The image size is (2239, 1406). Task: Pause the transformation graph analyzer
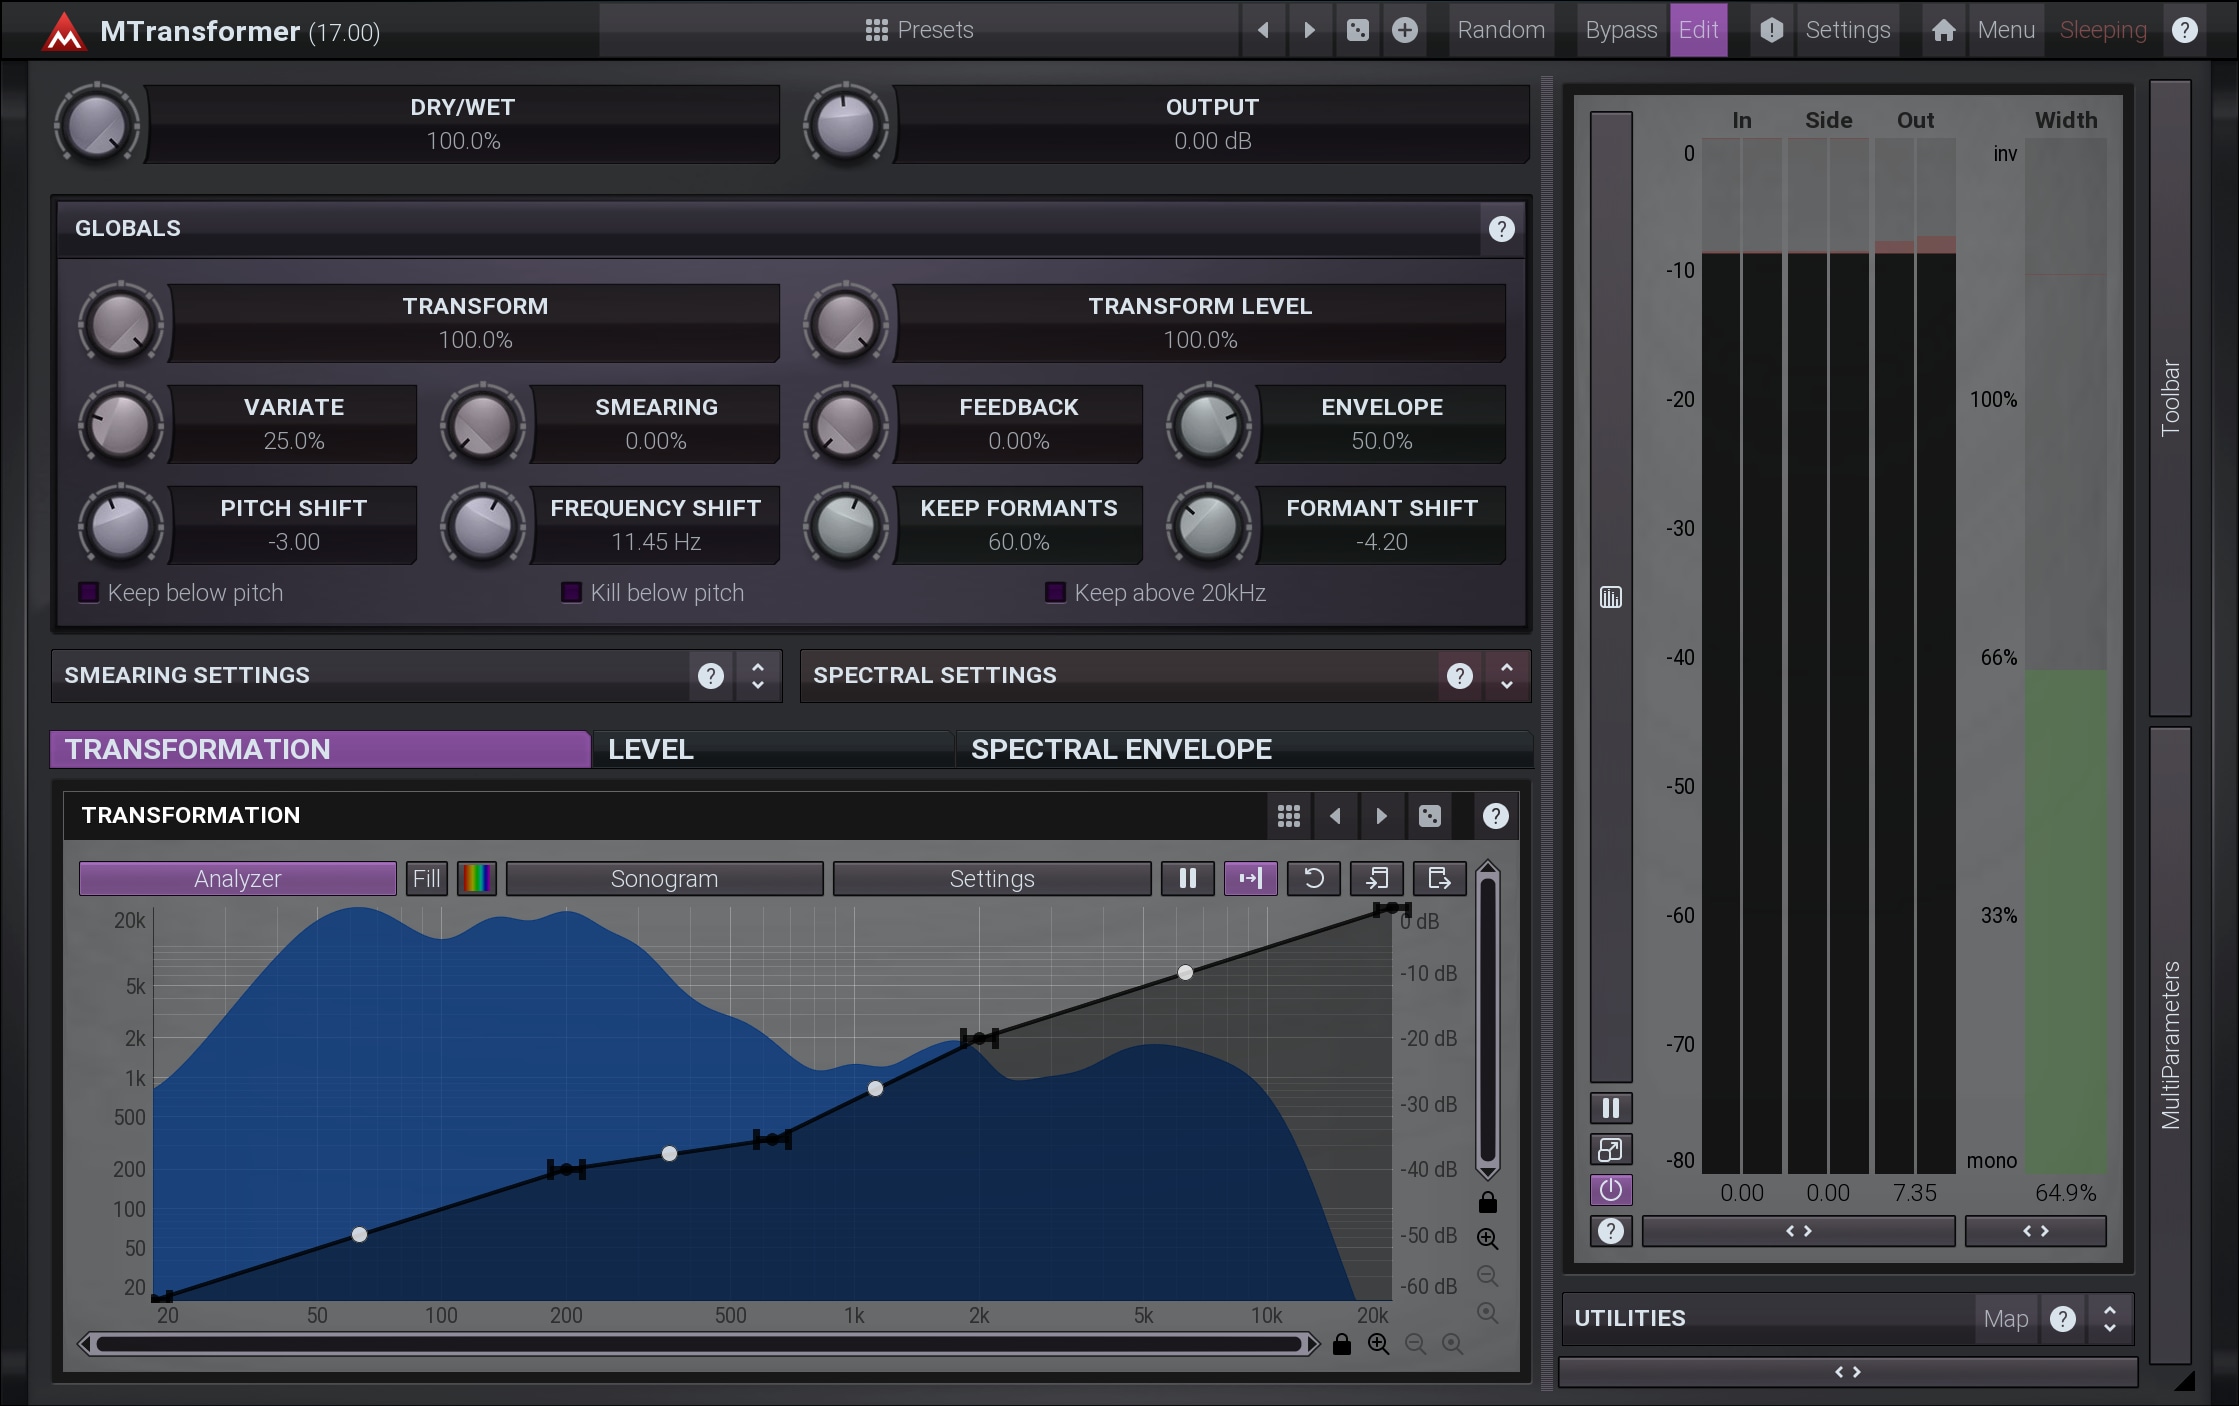1187,878
